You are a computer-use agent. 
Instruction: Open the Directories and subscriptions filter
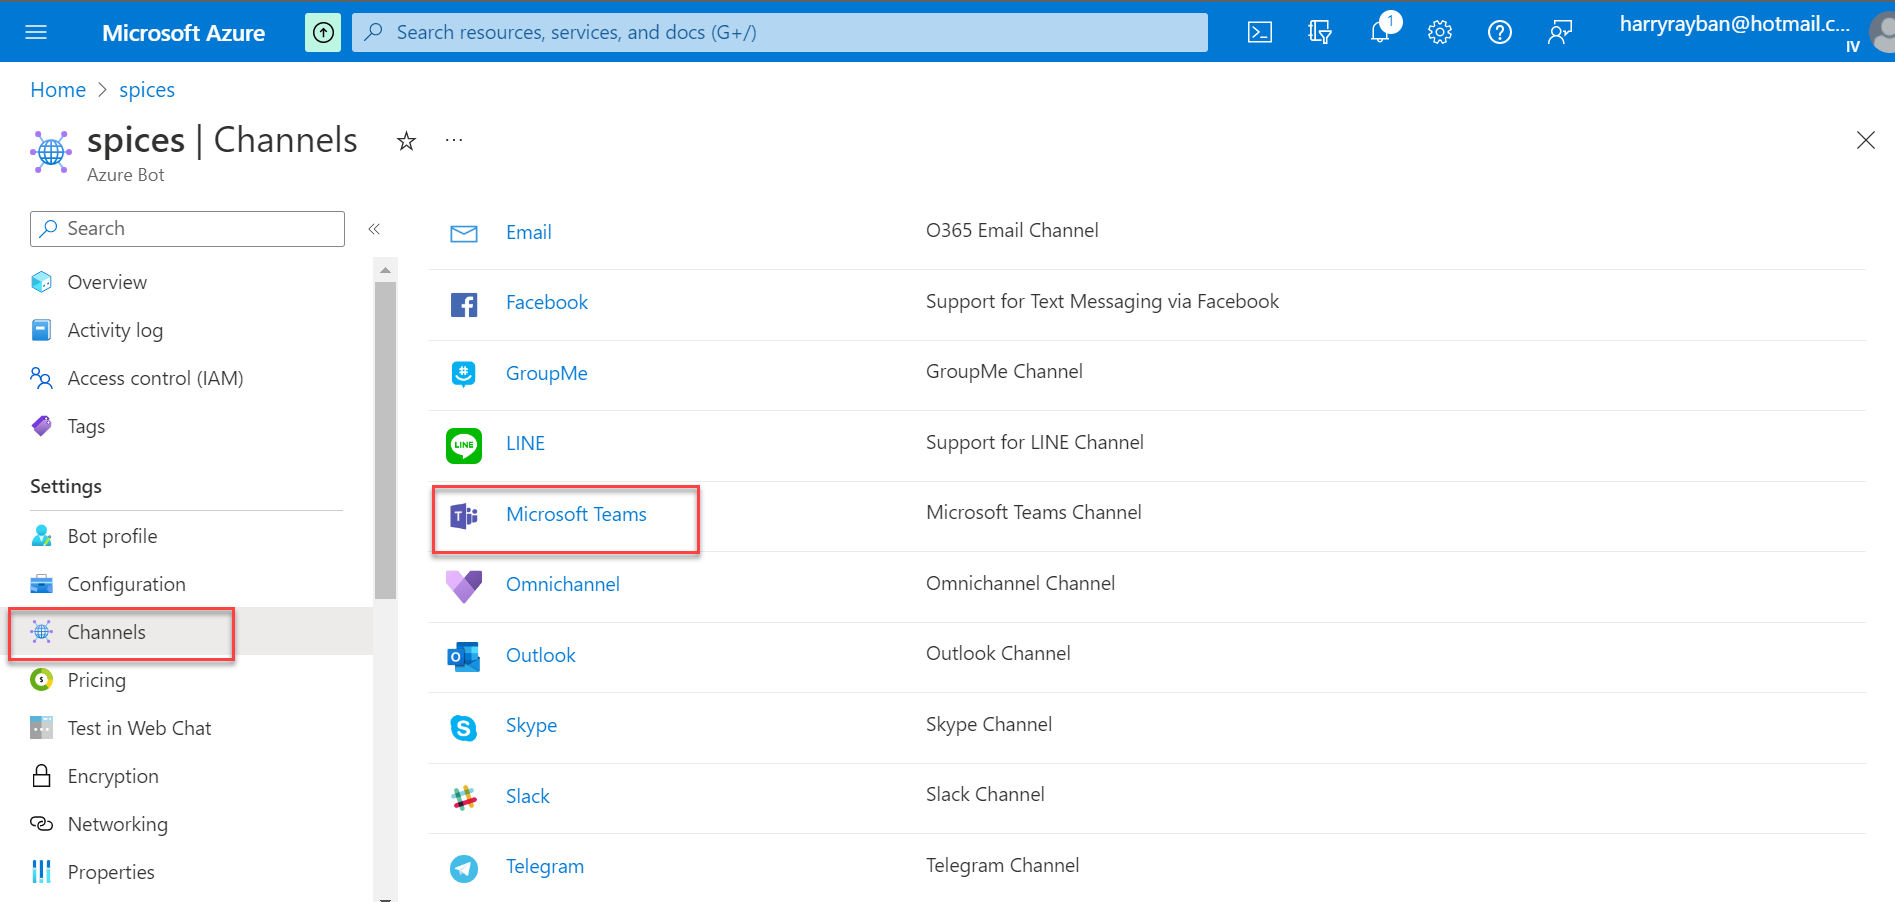tap(1320, 32)
